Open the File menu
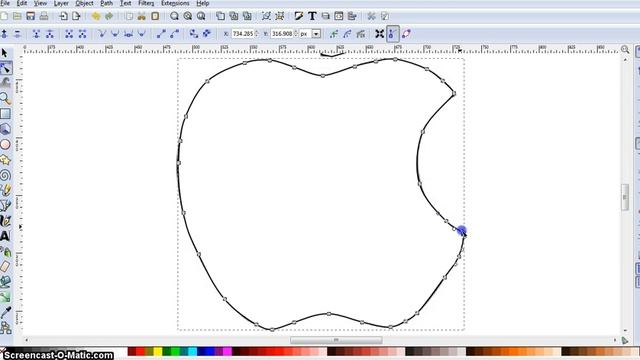This screenshot has width=640, height=360. tap(5, 3)
